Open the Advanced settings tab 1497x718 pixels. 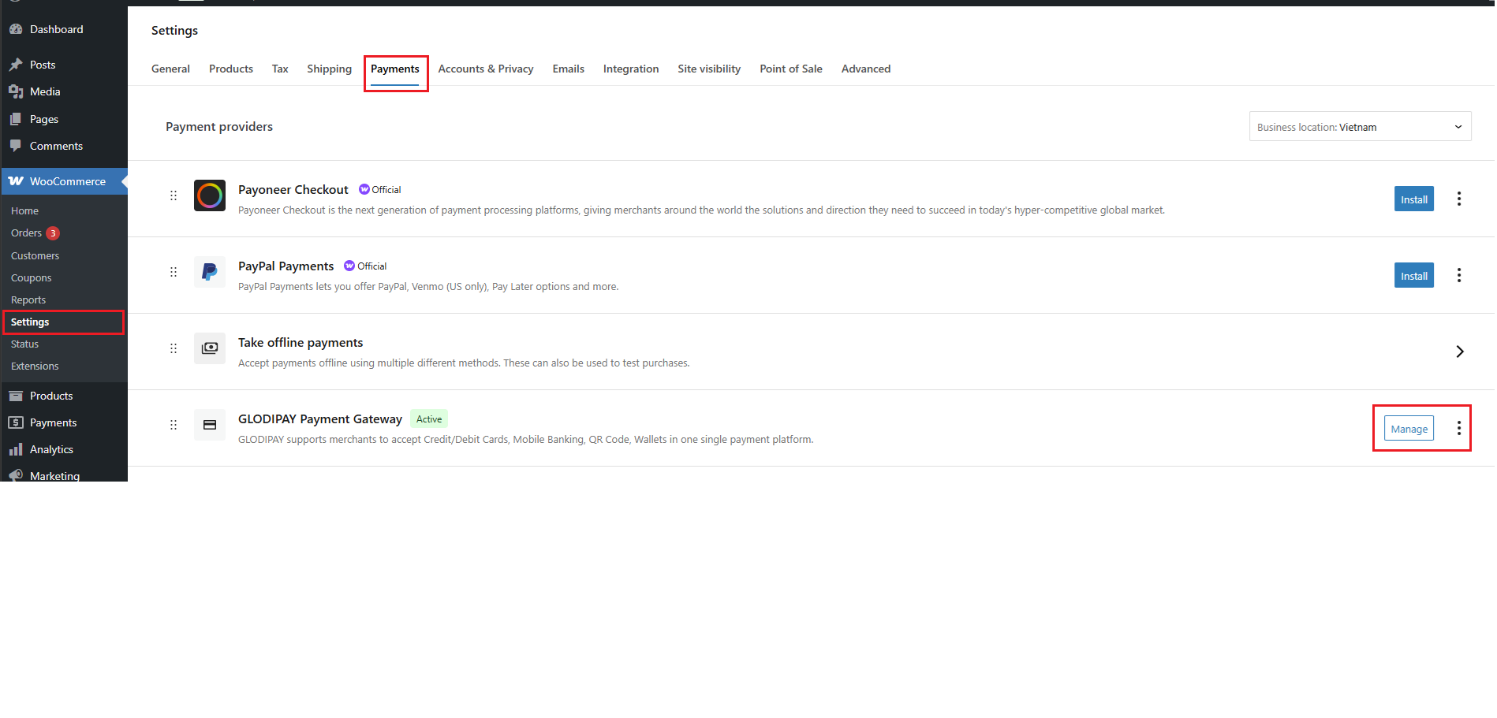[x=866, y=69]
